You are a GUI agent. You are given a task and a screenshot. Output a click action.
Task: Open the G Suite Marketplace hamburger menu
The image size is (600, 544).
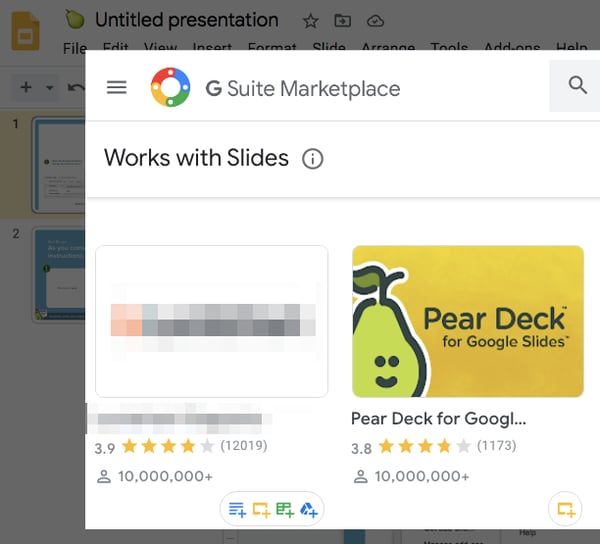tap(116, 88)
